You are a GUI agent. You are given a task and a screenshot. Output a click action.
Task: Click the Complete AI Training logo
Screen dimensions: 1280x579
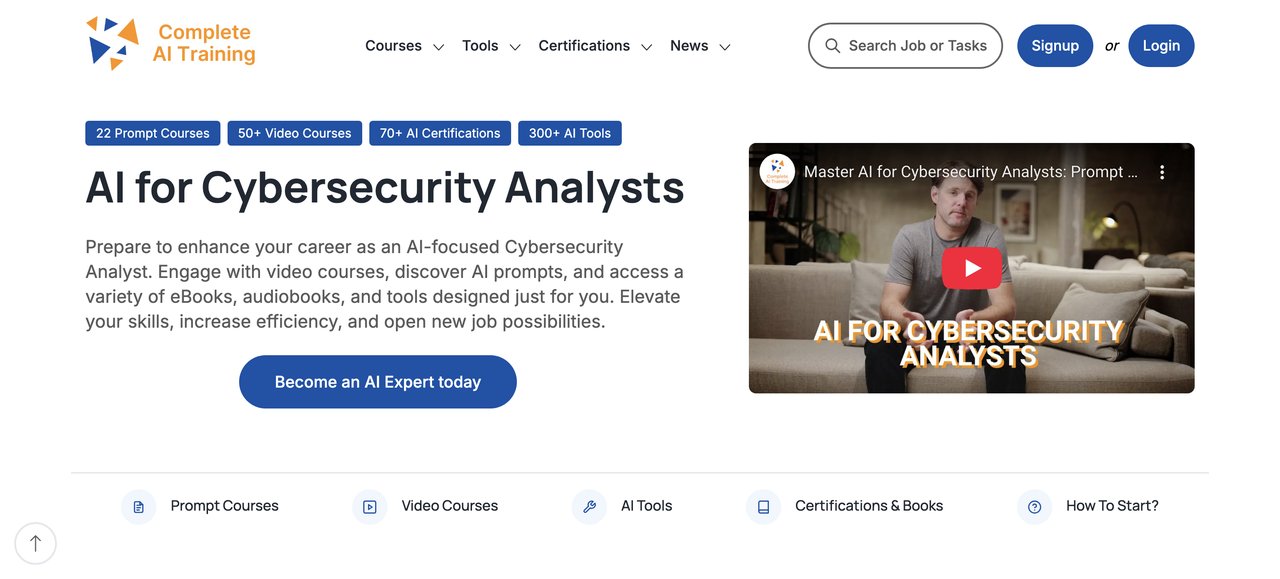coord(171,44)
